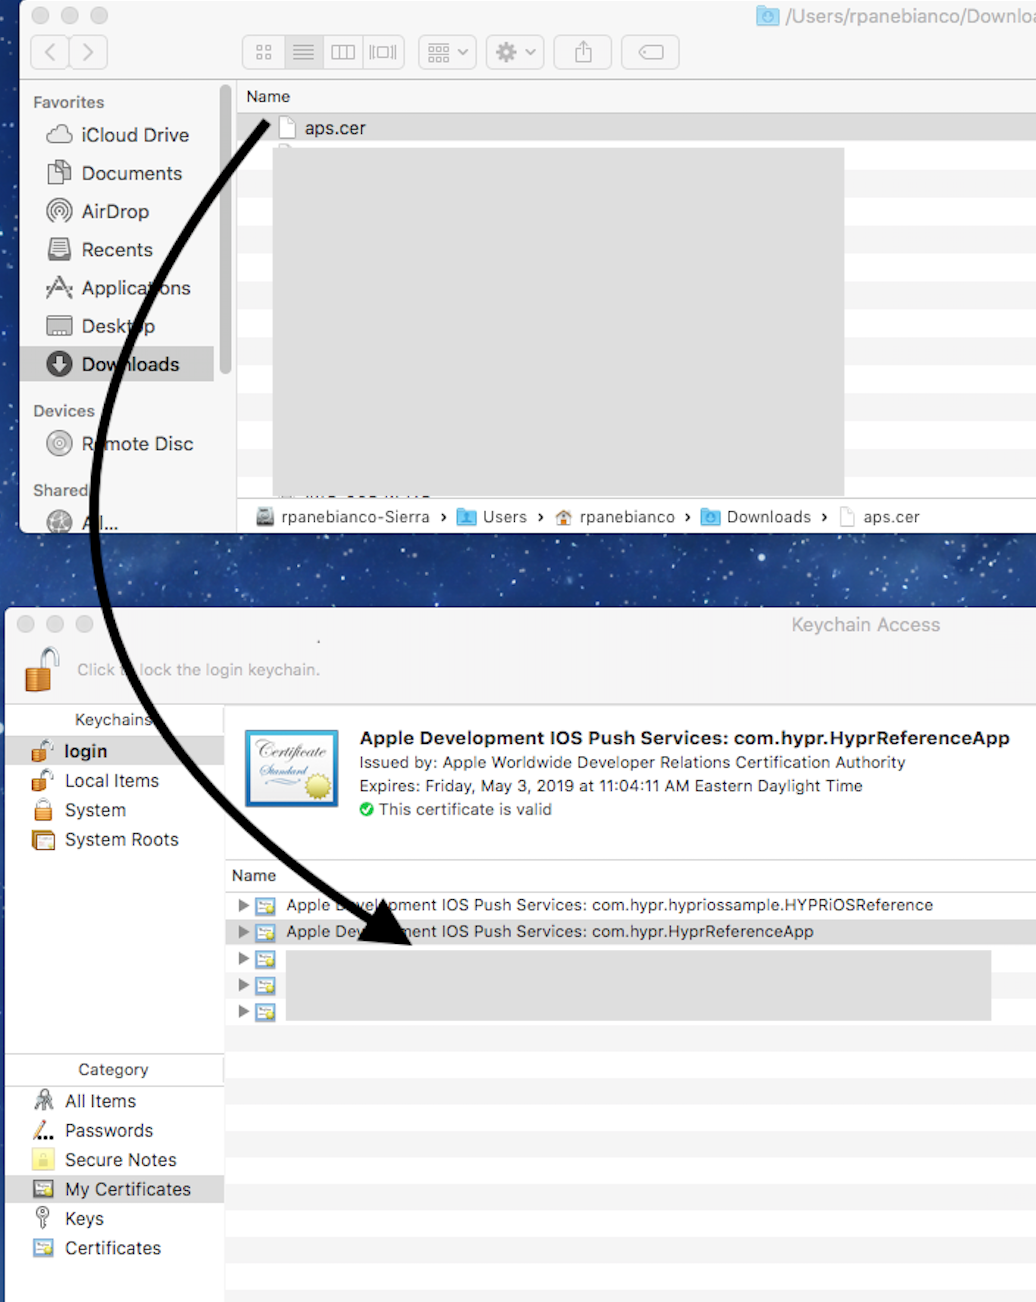1036x1302 pixels.
Task: Click the Finder Share button
Action: (583, 52)
